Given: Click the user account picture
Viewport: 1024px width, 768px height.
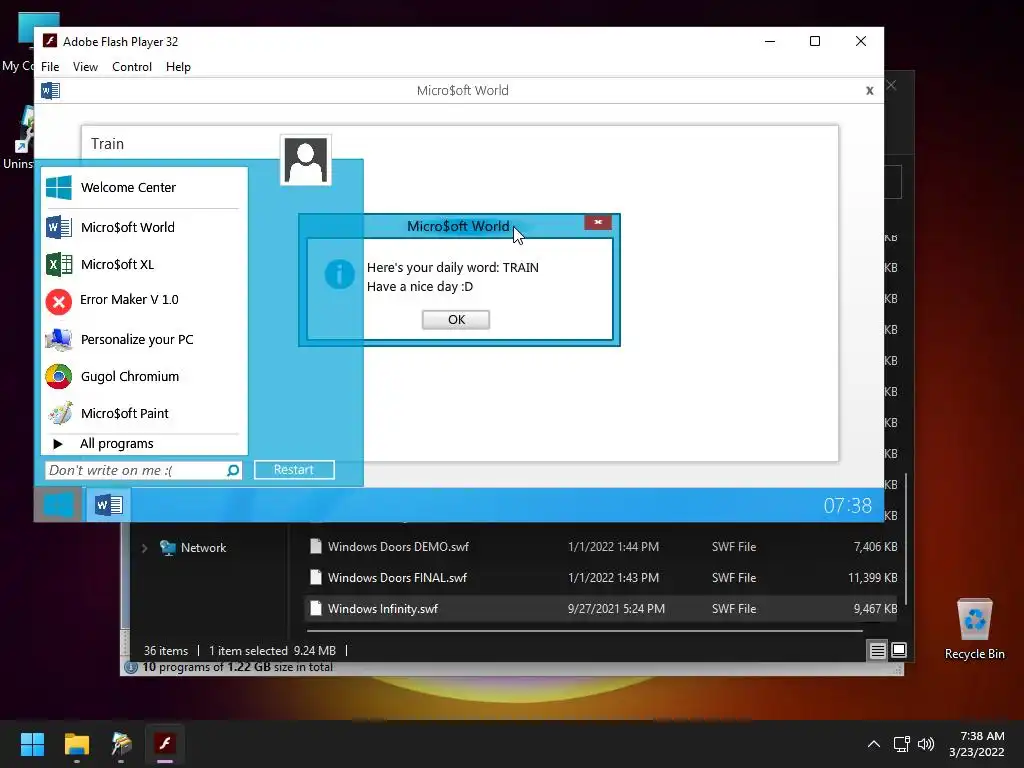Looking at the screenshot, I should (306, 160).
